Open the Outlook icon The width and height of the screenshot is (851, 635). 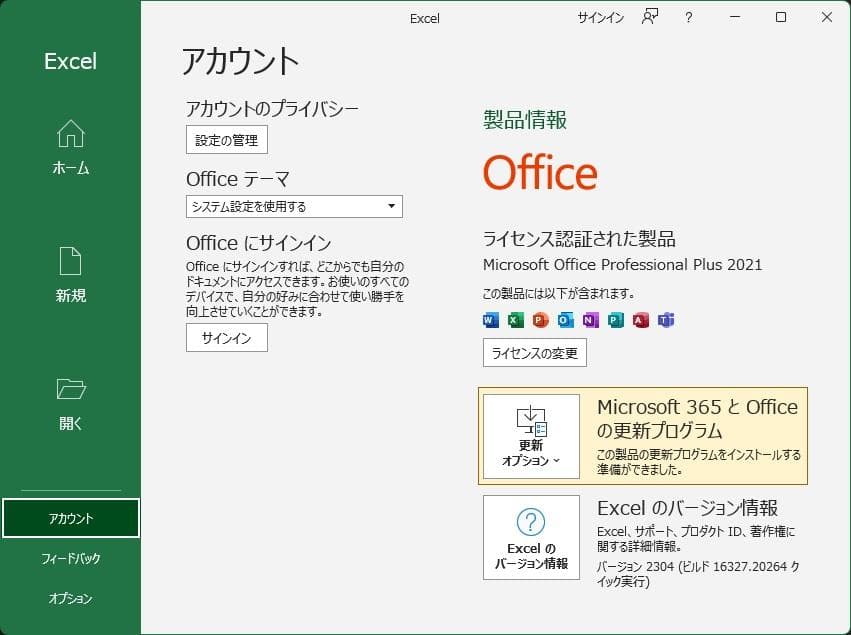pos(564,320)
